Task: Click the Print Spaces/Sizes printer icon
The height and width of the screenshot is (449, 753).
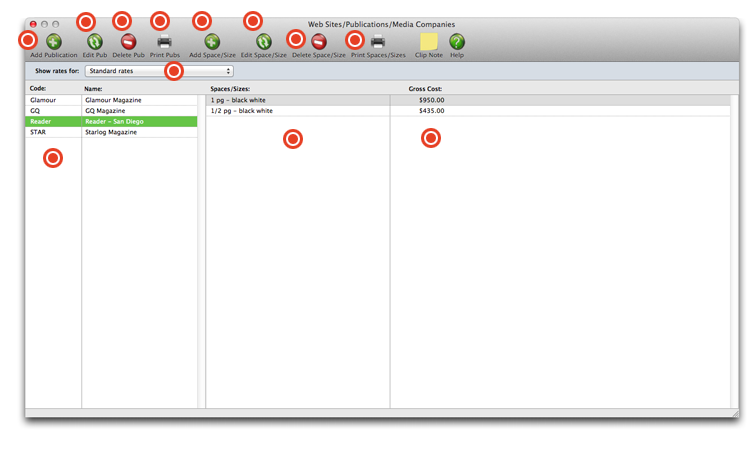Action: 378,42
